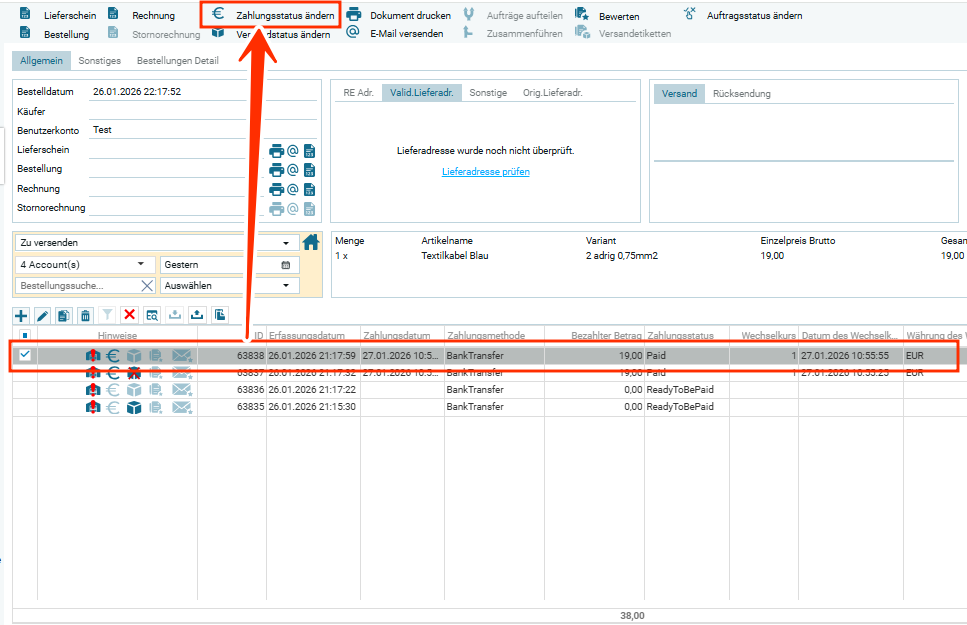Click the trash bin delete icon

(x=86, y=315)
